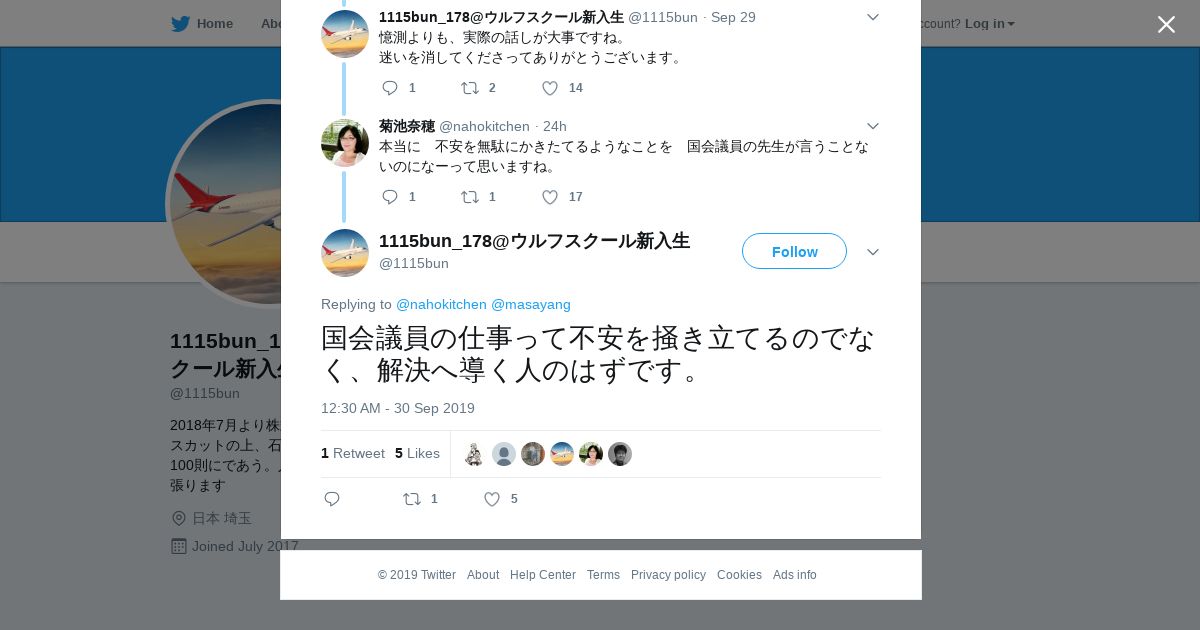Image resolution: width=1200 pixels, height=630 pixels.
Task: Open more options chevron on Sep 29 tweet
Action: coord(873,17)
